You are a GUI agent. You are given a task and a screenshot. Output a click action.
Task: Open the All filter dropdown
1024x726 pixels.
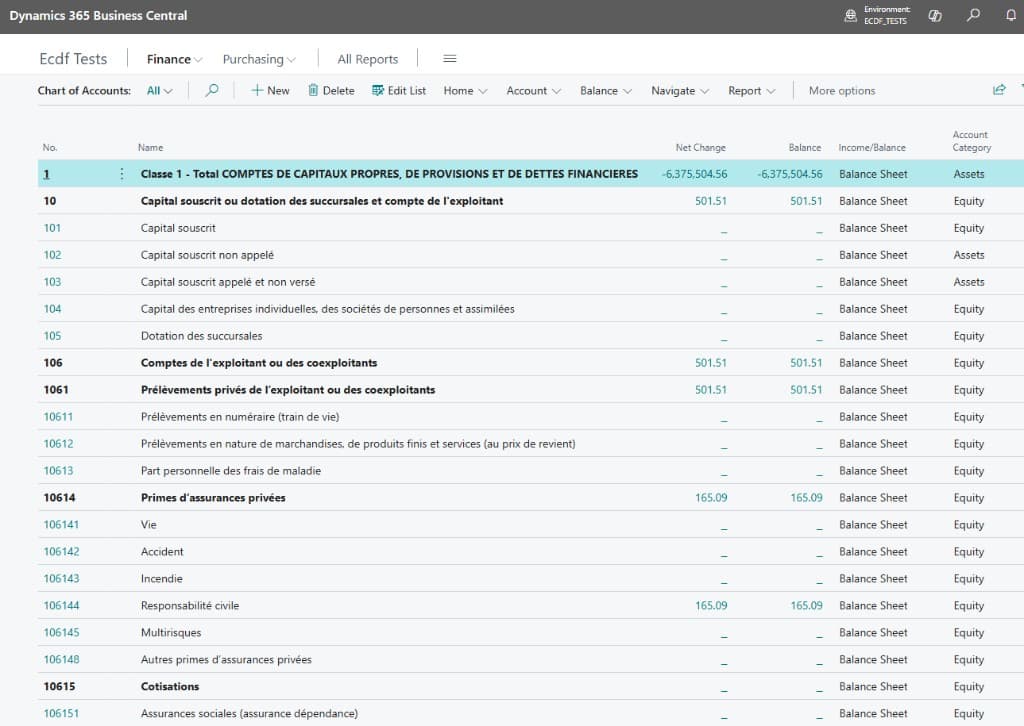pos(160,90)
